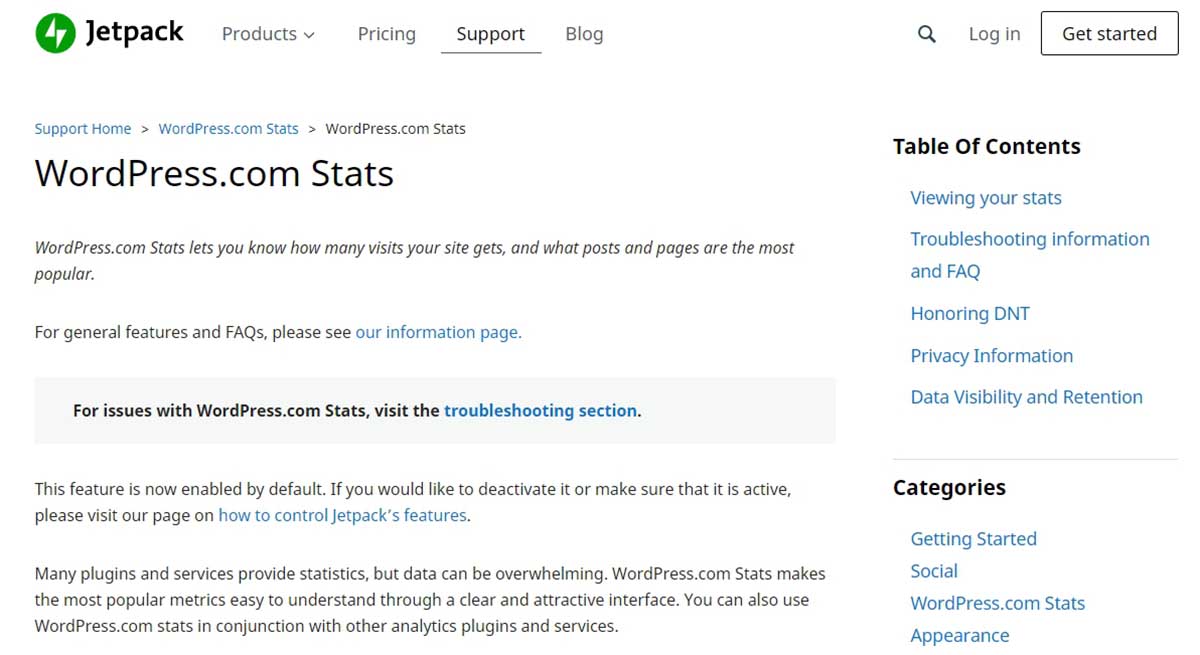The height and width of the screenshot is (655, 1200).
Task: Navigate to Honoring DNT section
Action: pyautogui.click(x=969, y=314)
